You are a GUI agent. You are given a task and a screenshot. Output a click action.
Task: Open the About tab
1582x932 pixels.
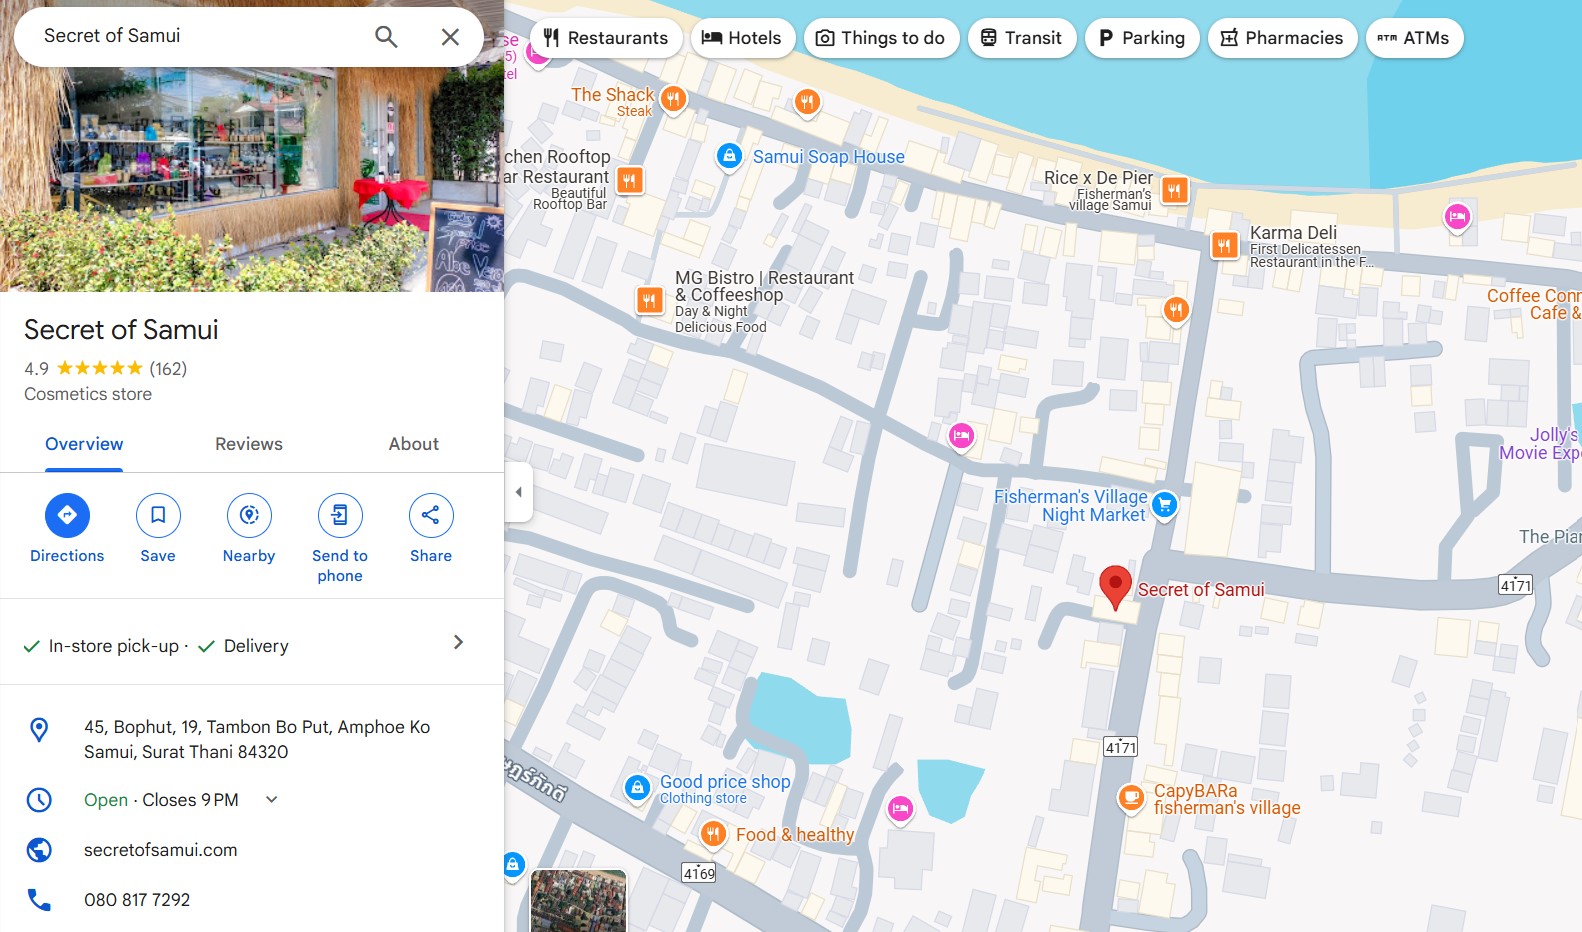(x=414, y=444)
